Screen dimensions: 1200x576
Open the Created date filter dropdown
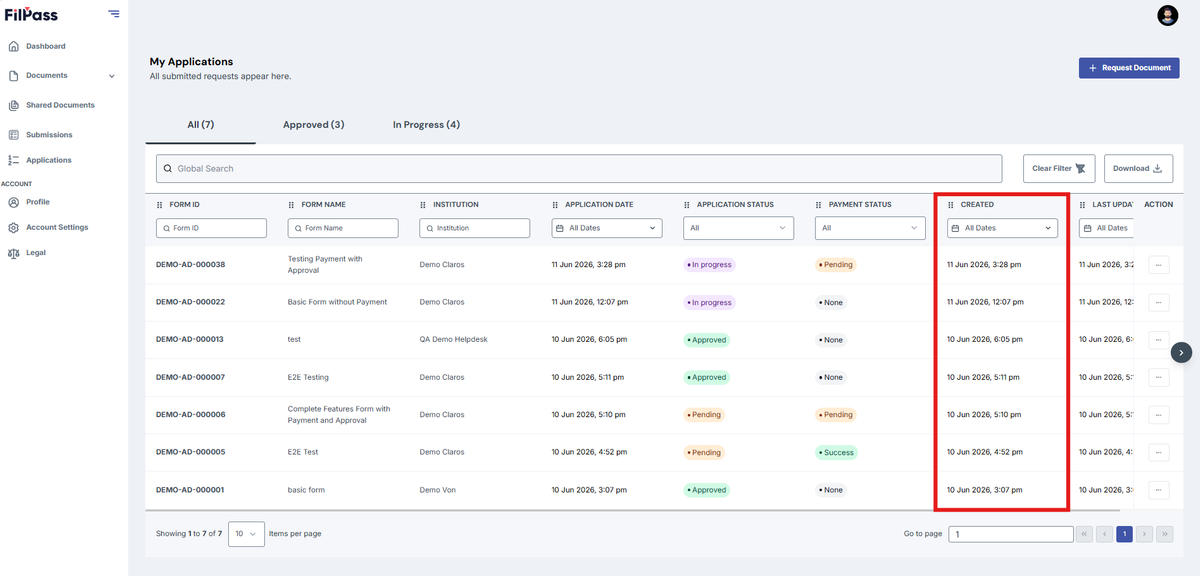[x=1002, y=228]
